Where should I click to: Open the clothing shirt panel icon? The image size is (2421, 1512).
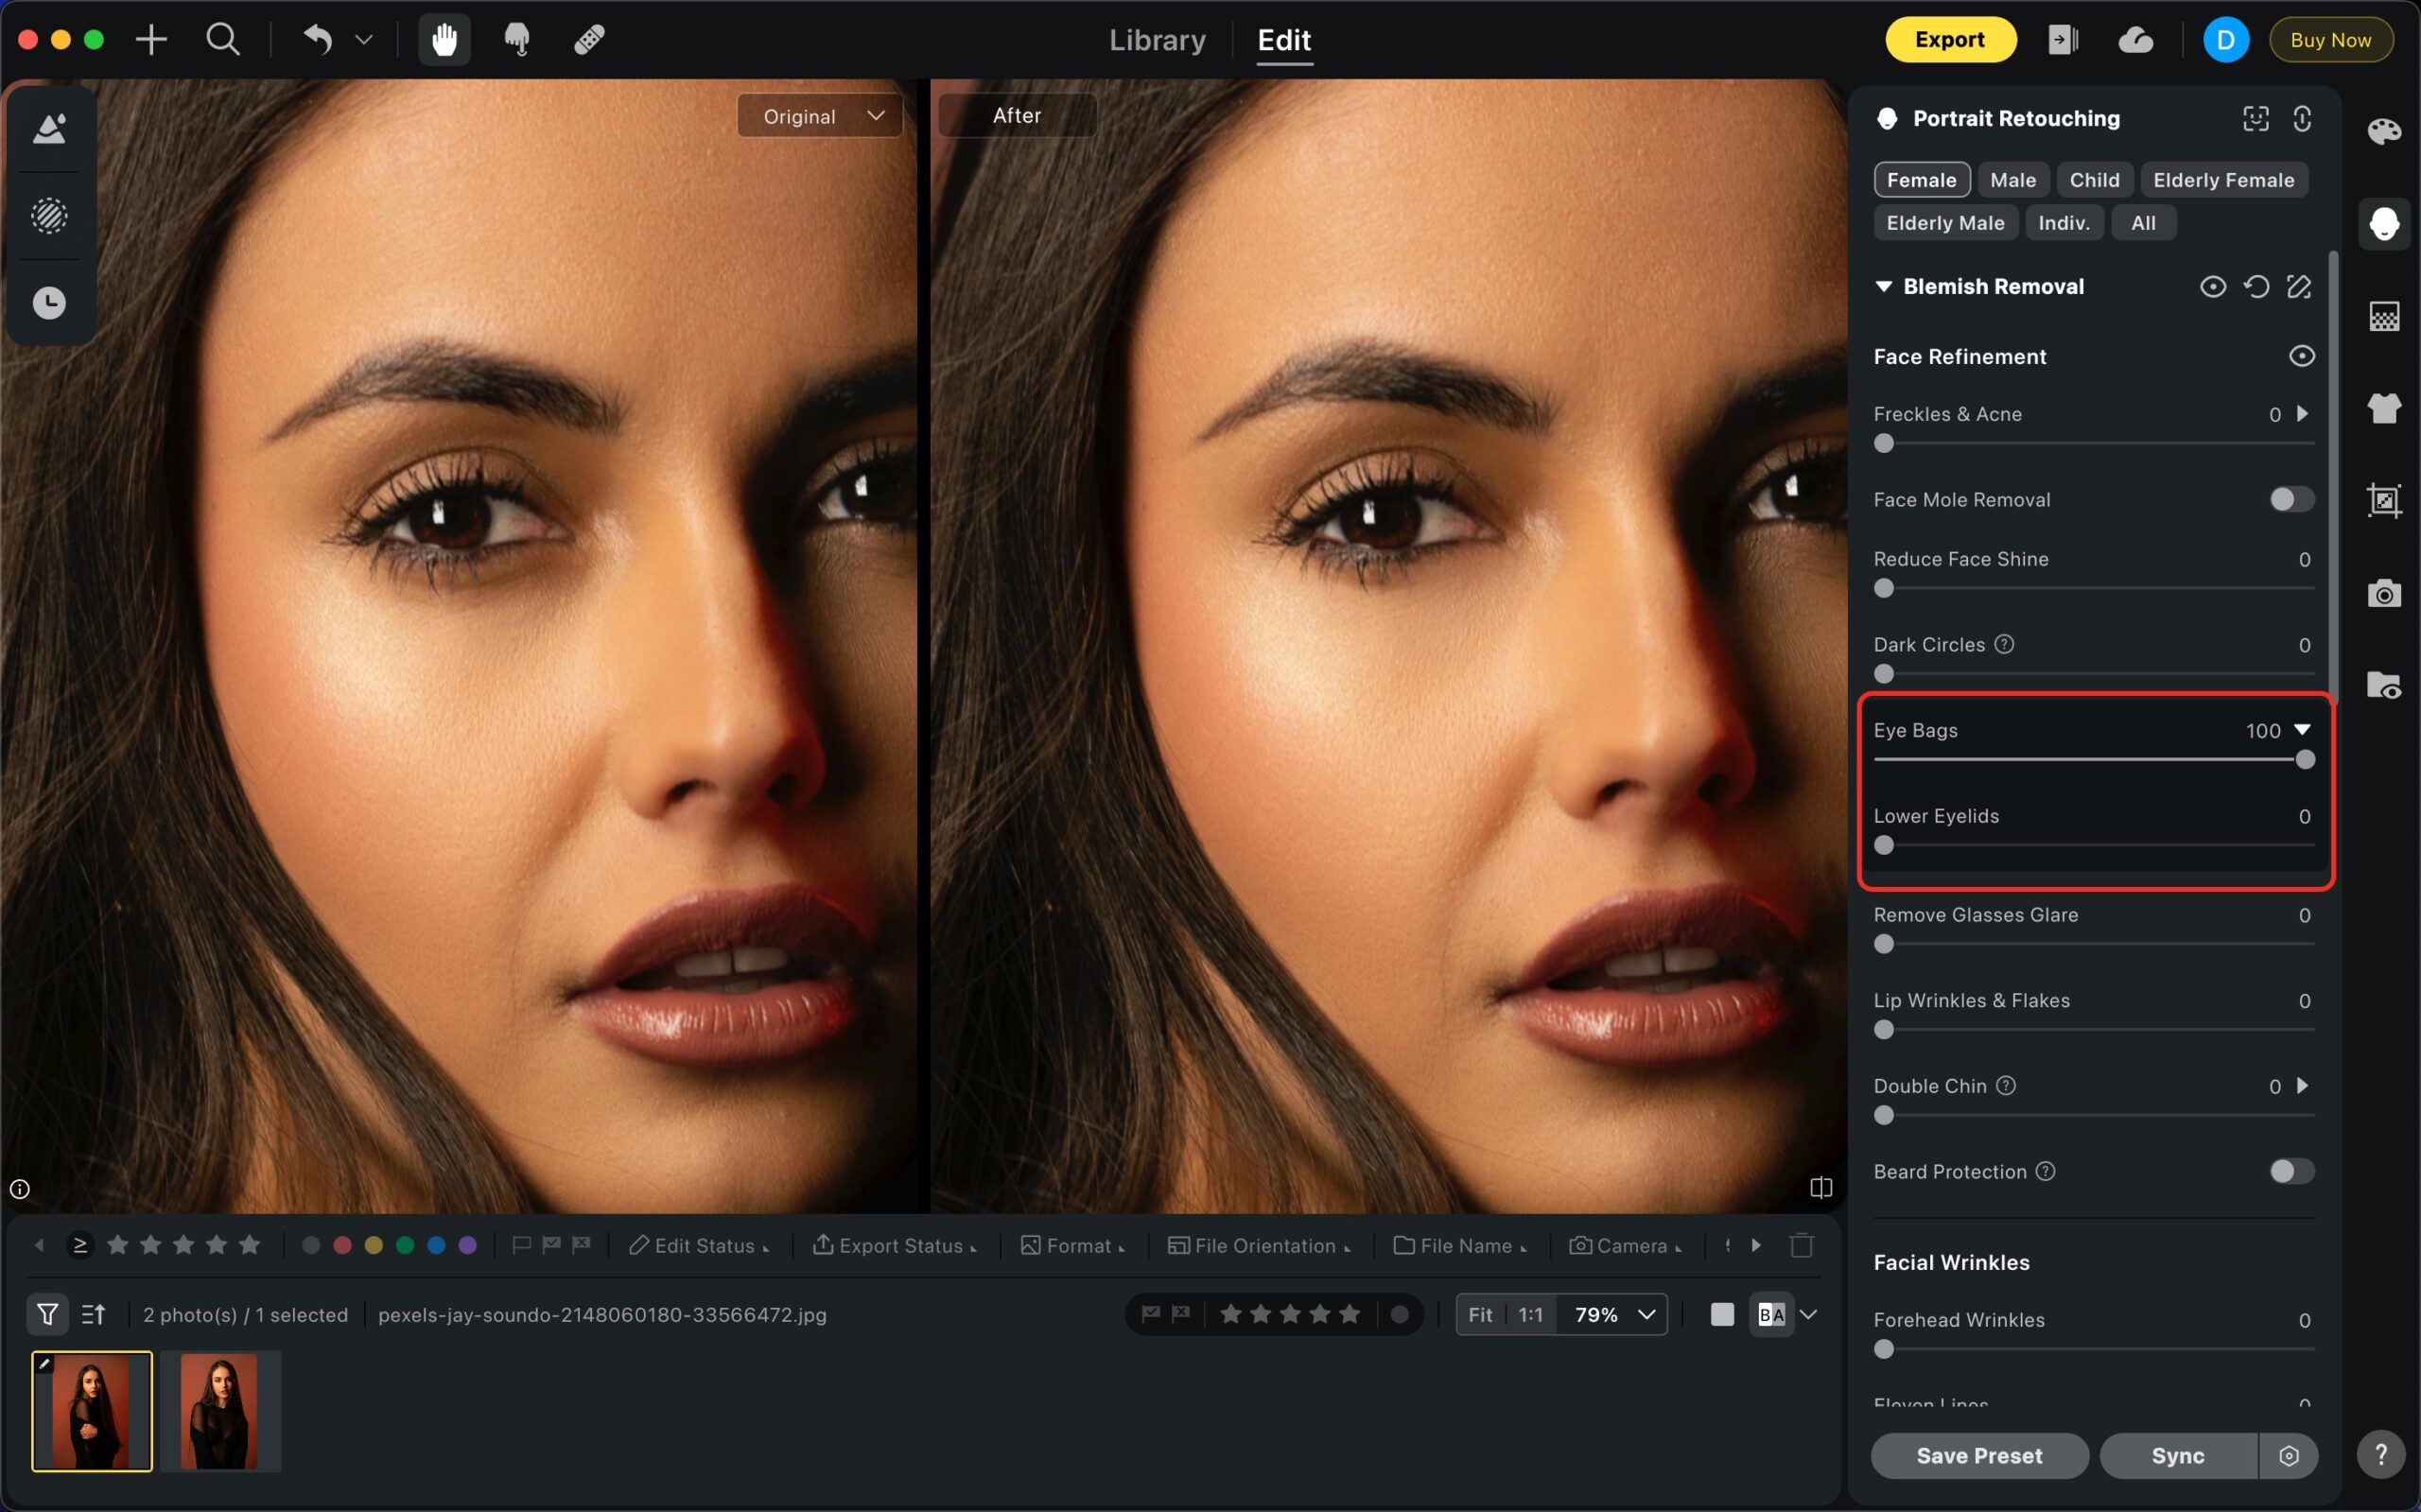tap(2384, 408)
